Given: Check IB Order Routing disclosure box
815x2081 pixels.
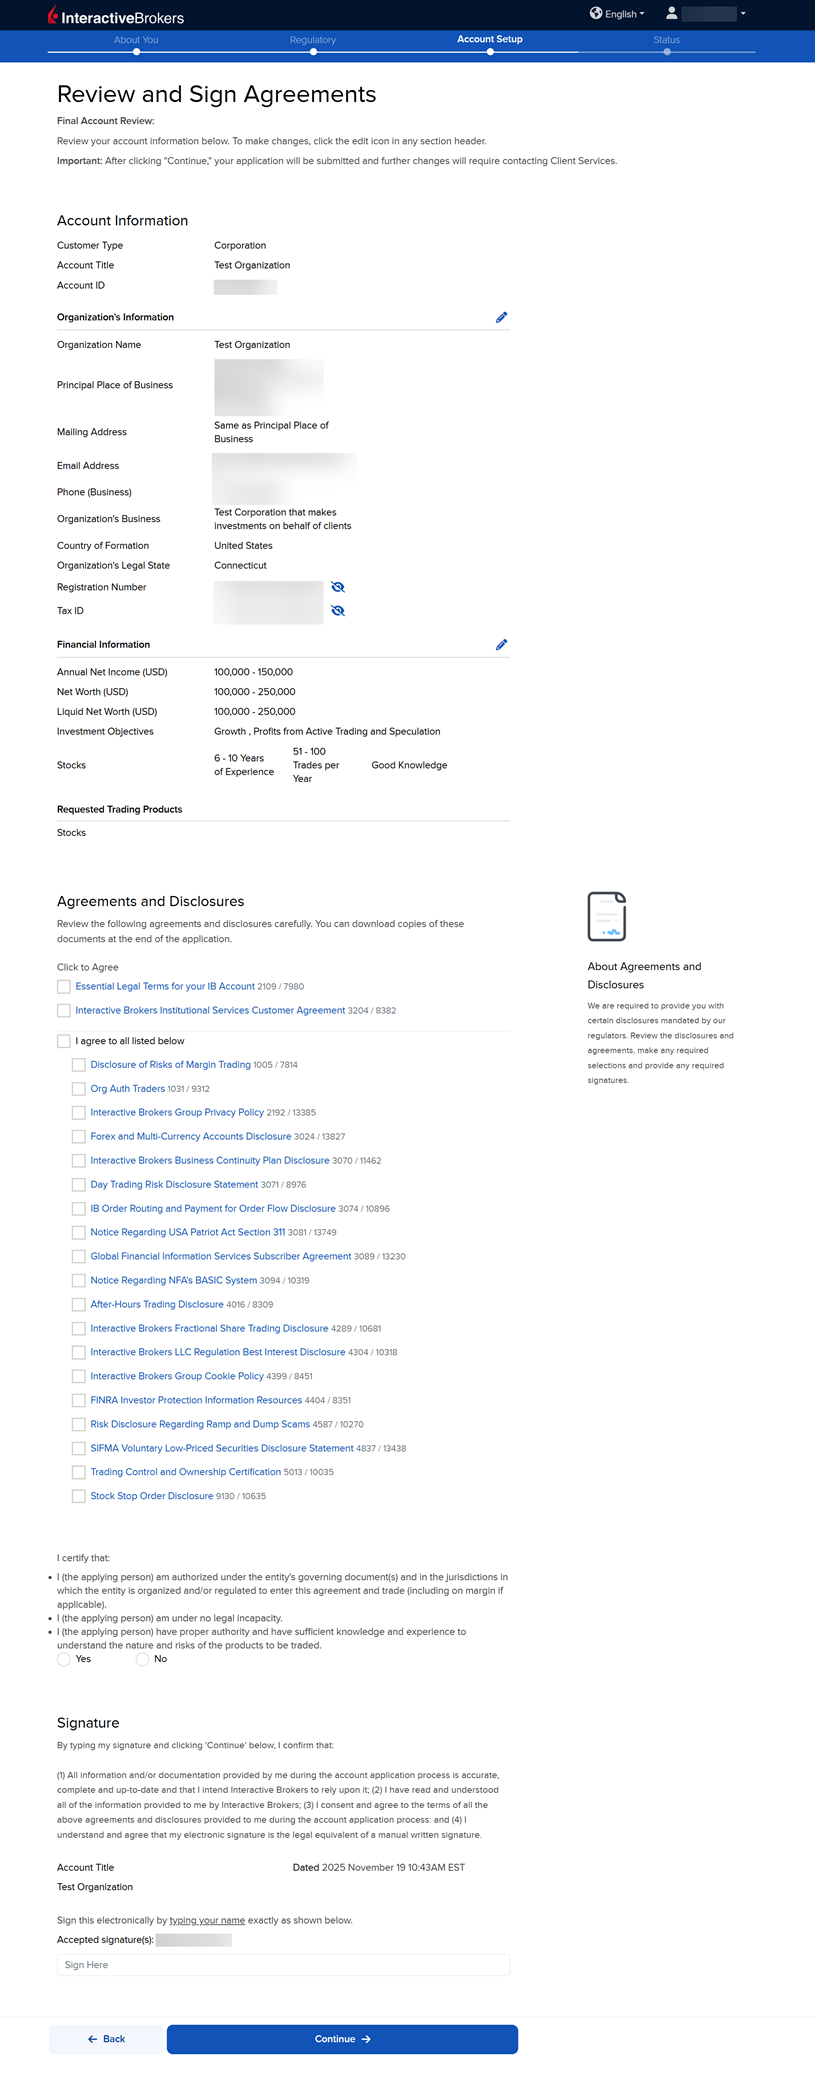Looking at the screenshot, I should tap(79, 1209).
